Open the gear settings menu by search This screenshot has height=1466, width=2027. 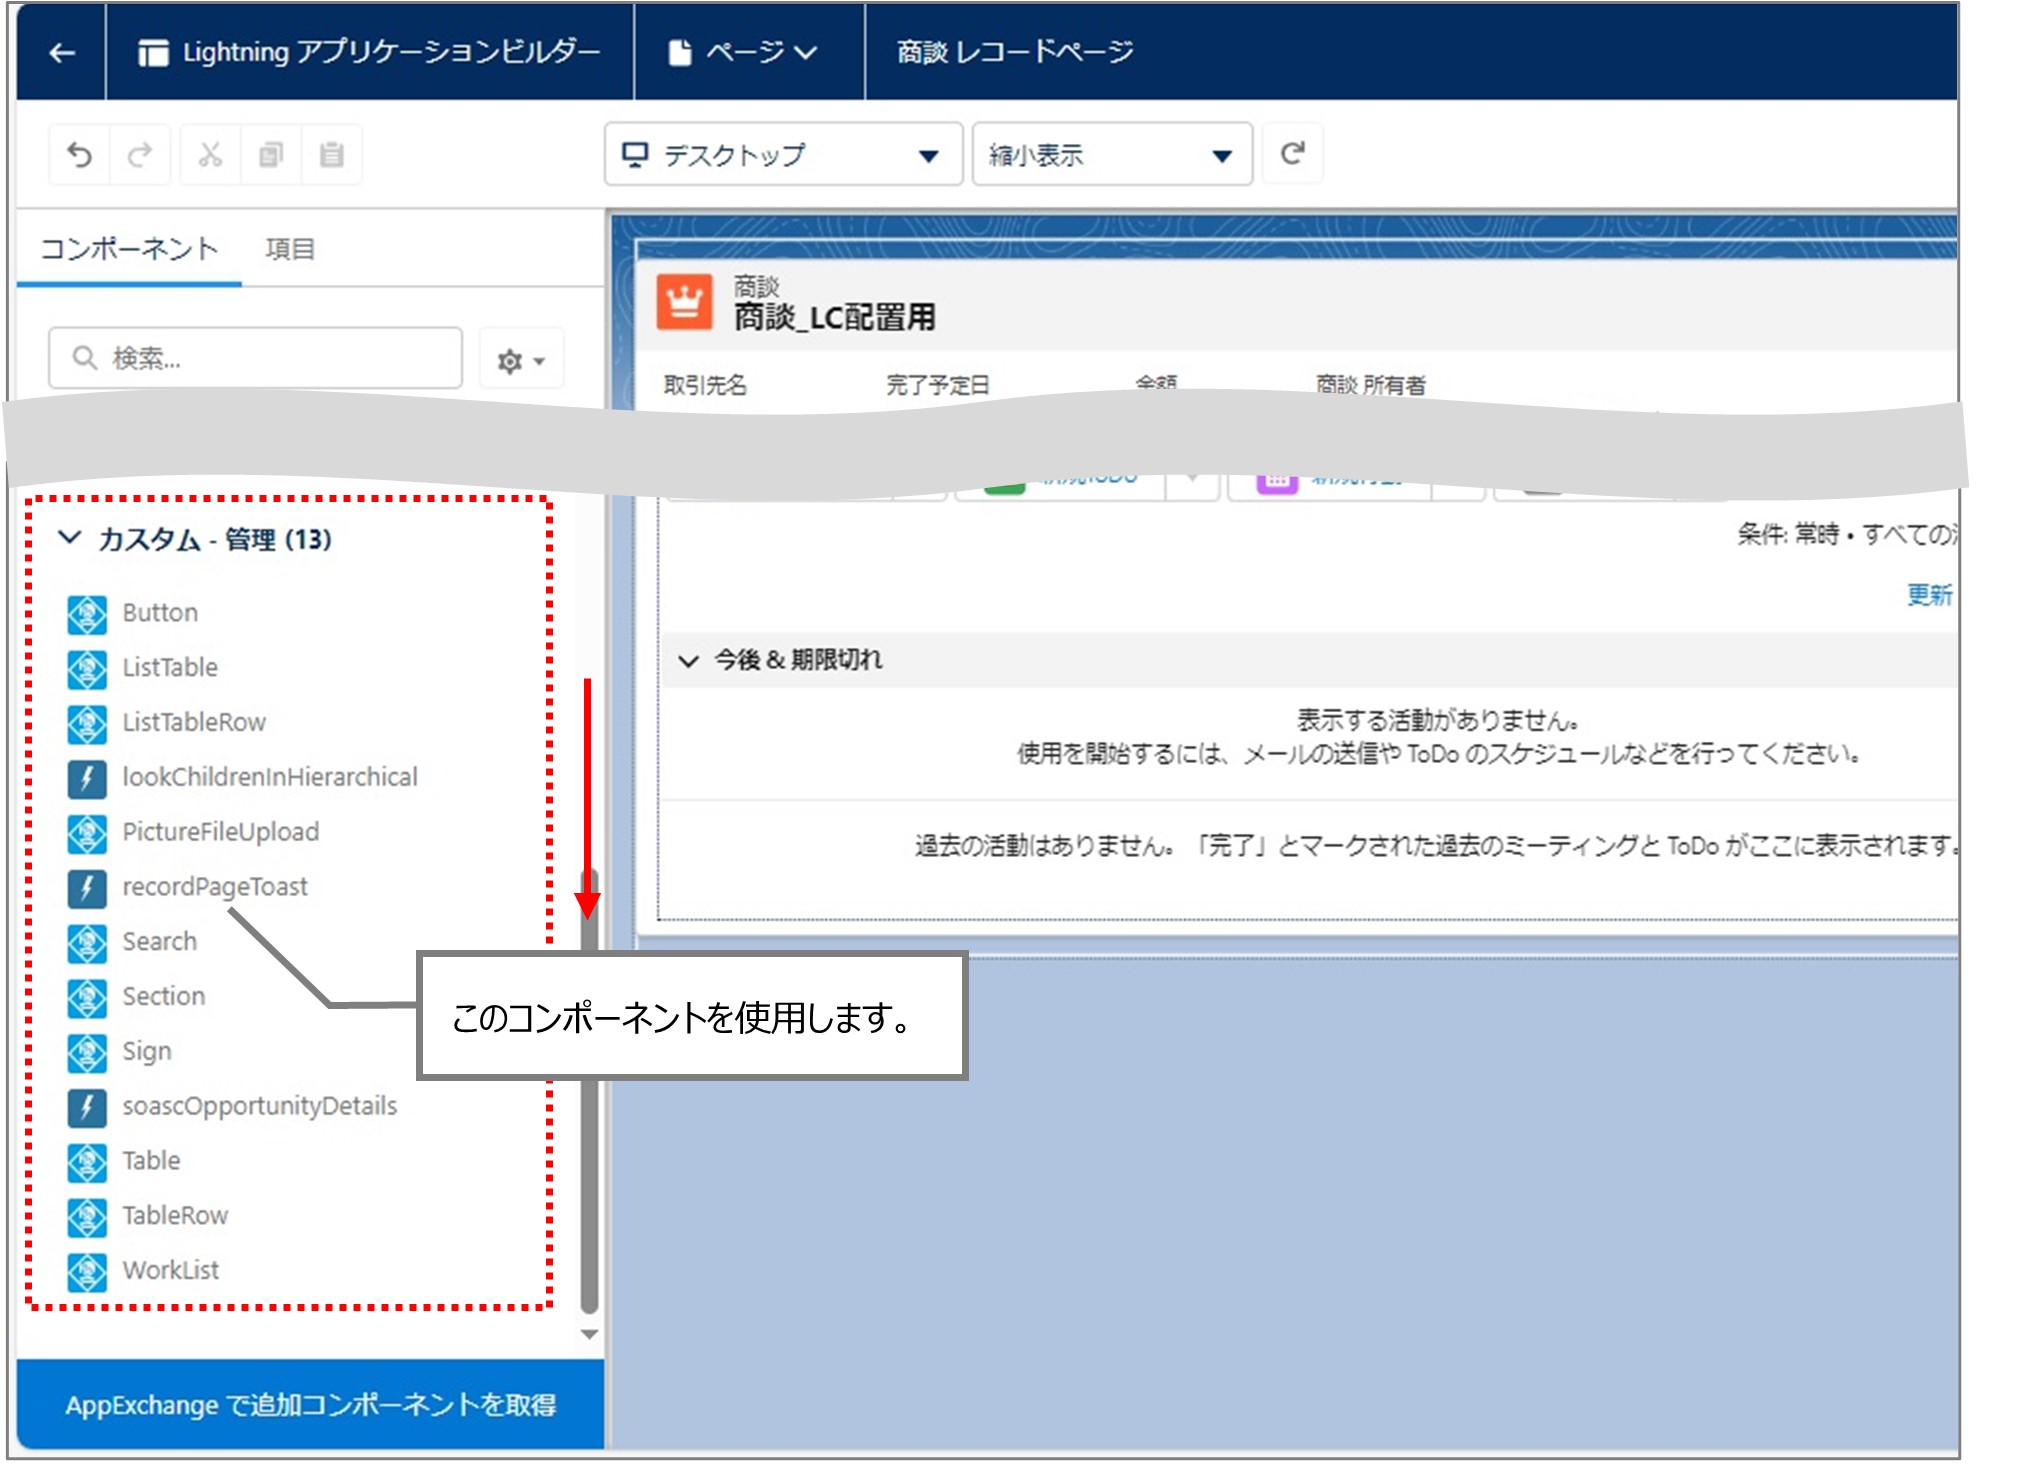pyautogui.click(x=520, y=360)
